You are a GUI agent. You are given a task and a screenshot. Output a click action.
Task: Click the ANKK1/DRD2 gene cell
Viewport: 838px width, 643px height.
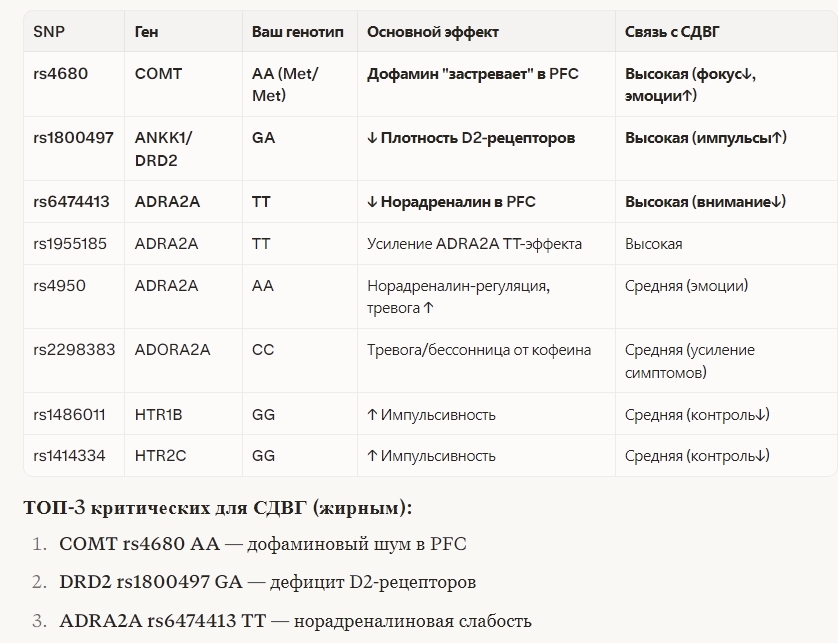point(163,149)
